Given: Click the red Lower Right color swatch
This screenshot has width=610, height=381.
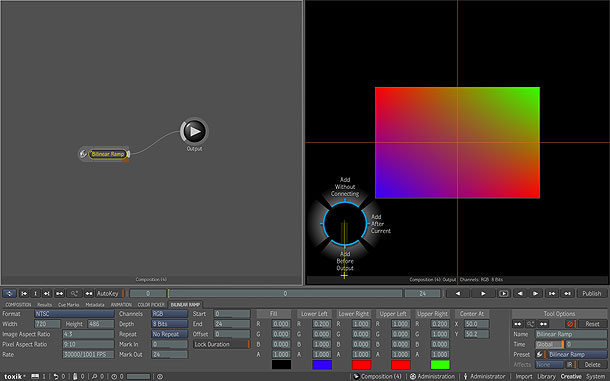Looking at the screenshot, I should 361,365.
